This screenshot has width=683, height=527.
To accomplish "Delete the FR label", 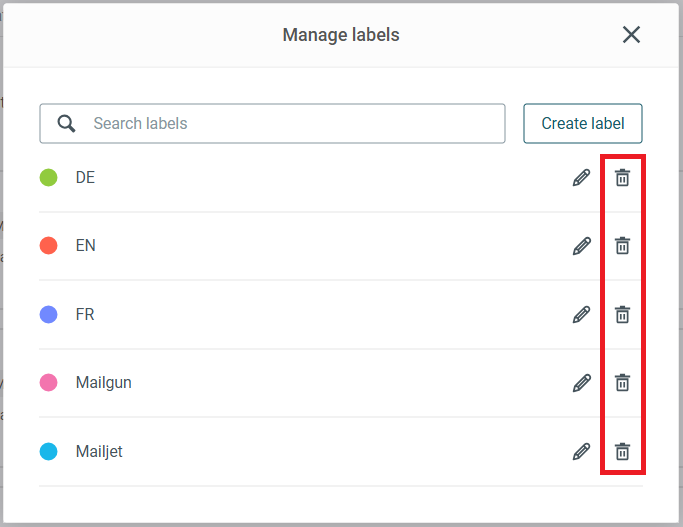I will click(x=622, y=314).
